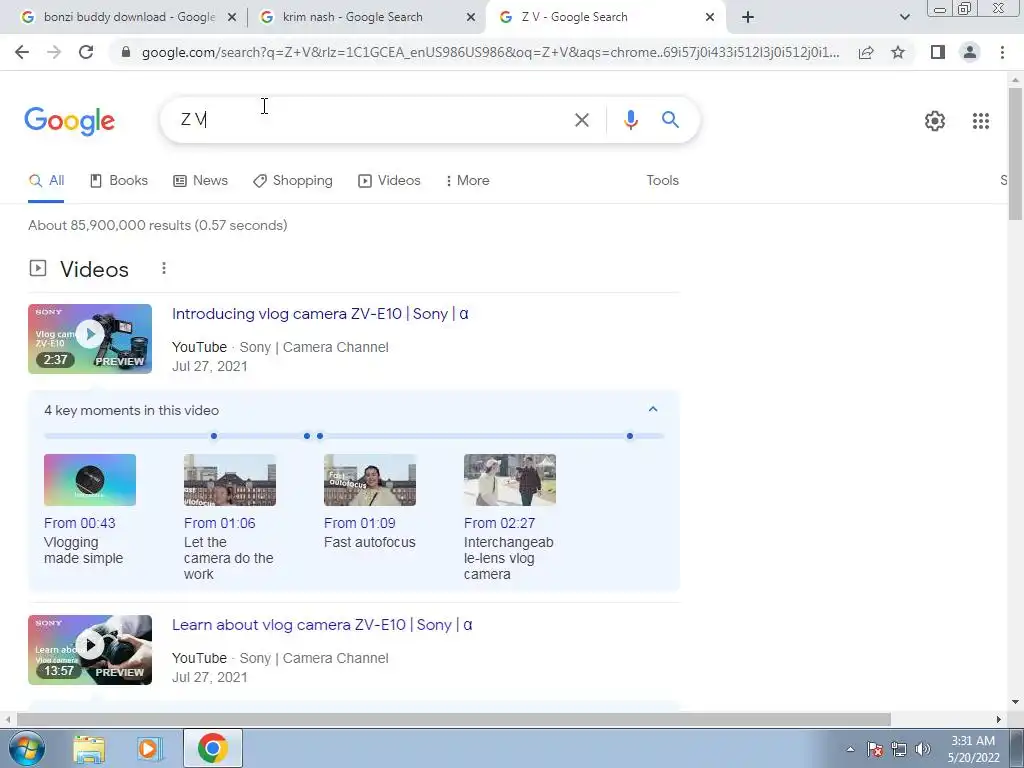Open the Google apps grid
1024x768 pixels.
pyautogui.click(x=981, y=121)
